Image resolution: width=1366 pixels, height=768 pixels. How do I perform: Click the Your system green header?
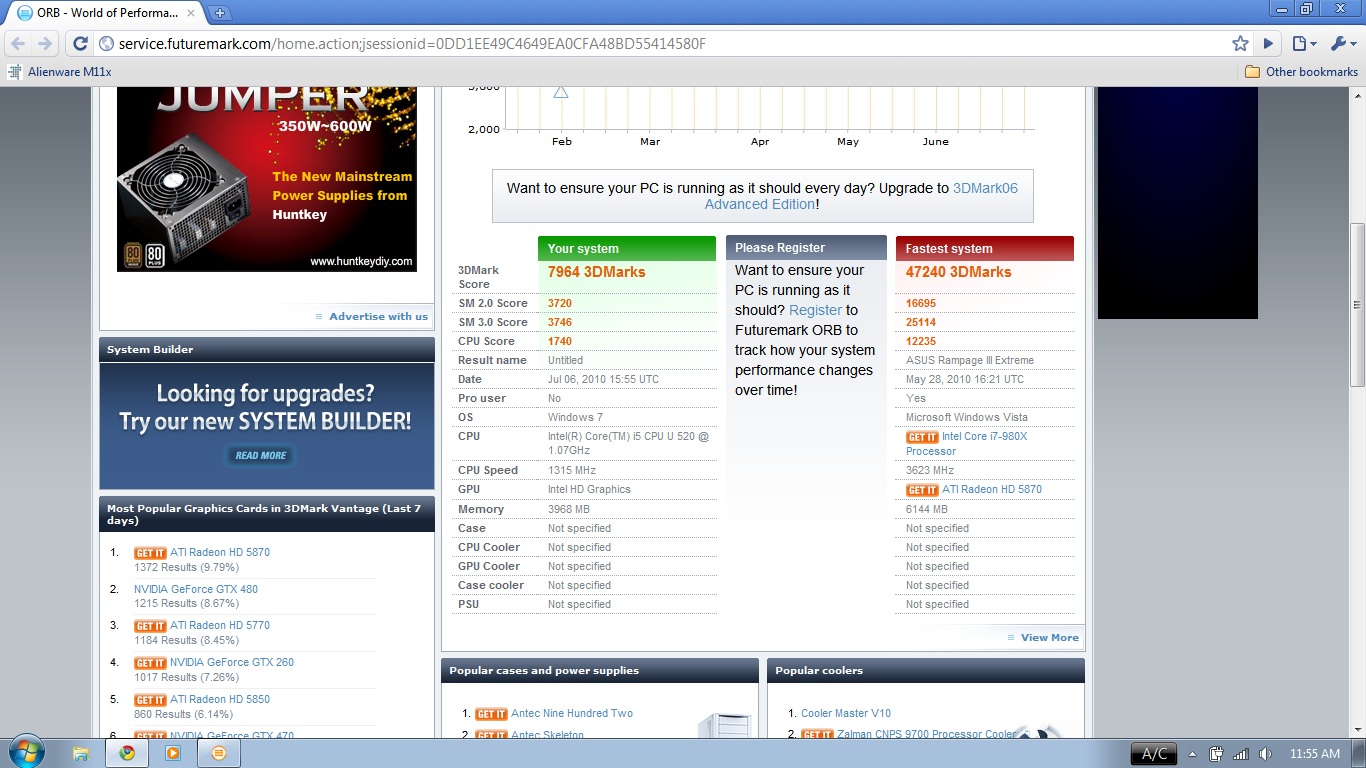click(x=627, y=248)
